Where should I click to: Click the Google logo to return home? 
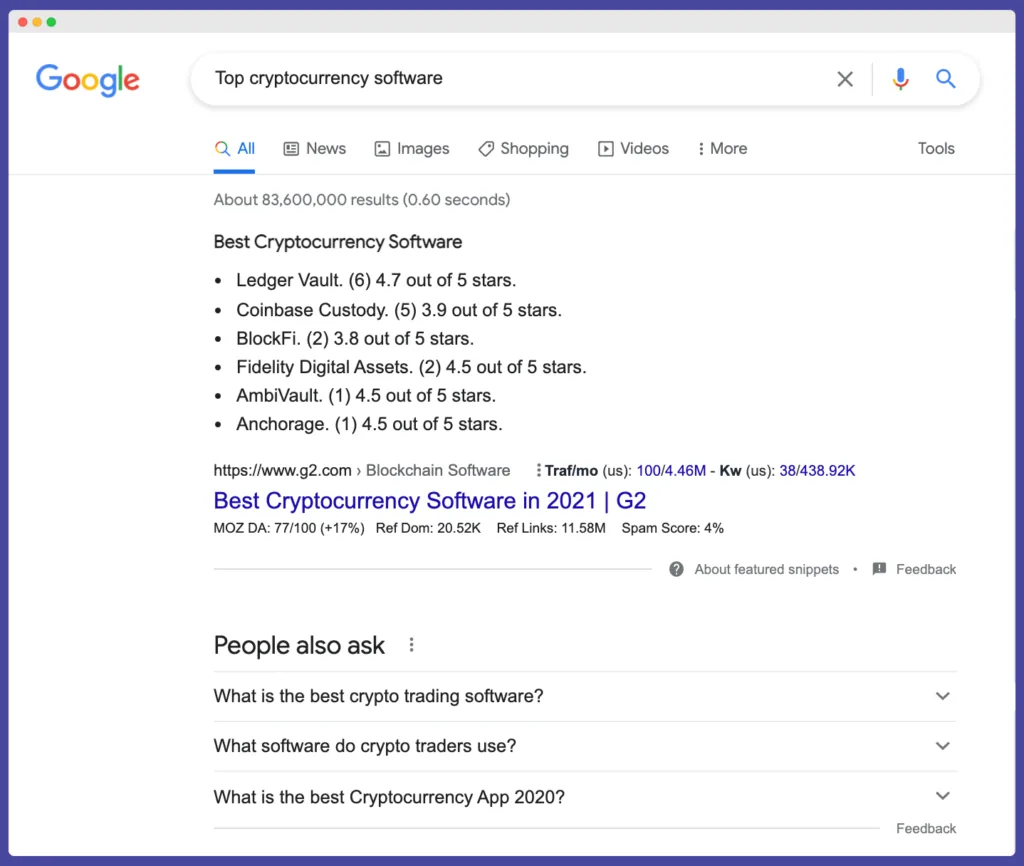click(87, 81)
